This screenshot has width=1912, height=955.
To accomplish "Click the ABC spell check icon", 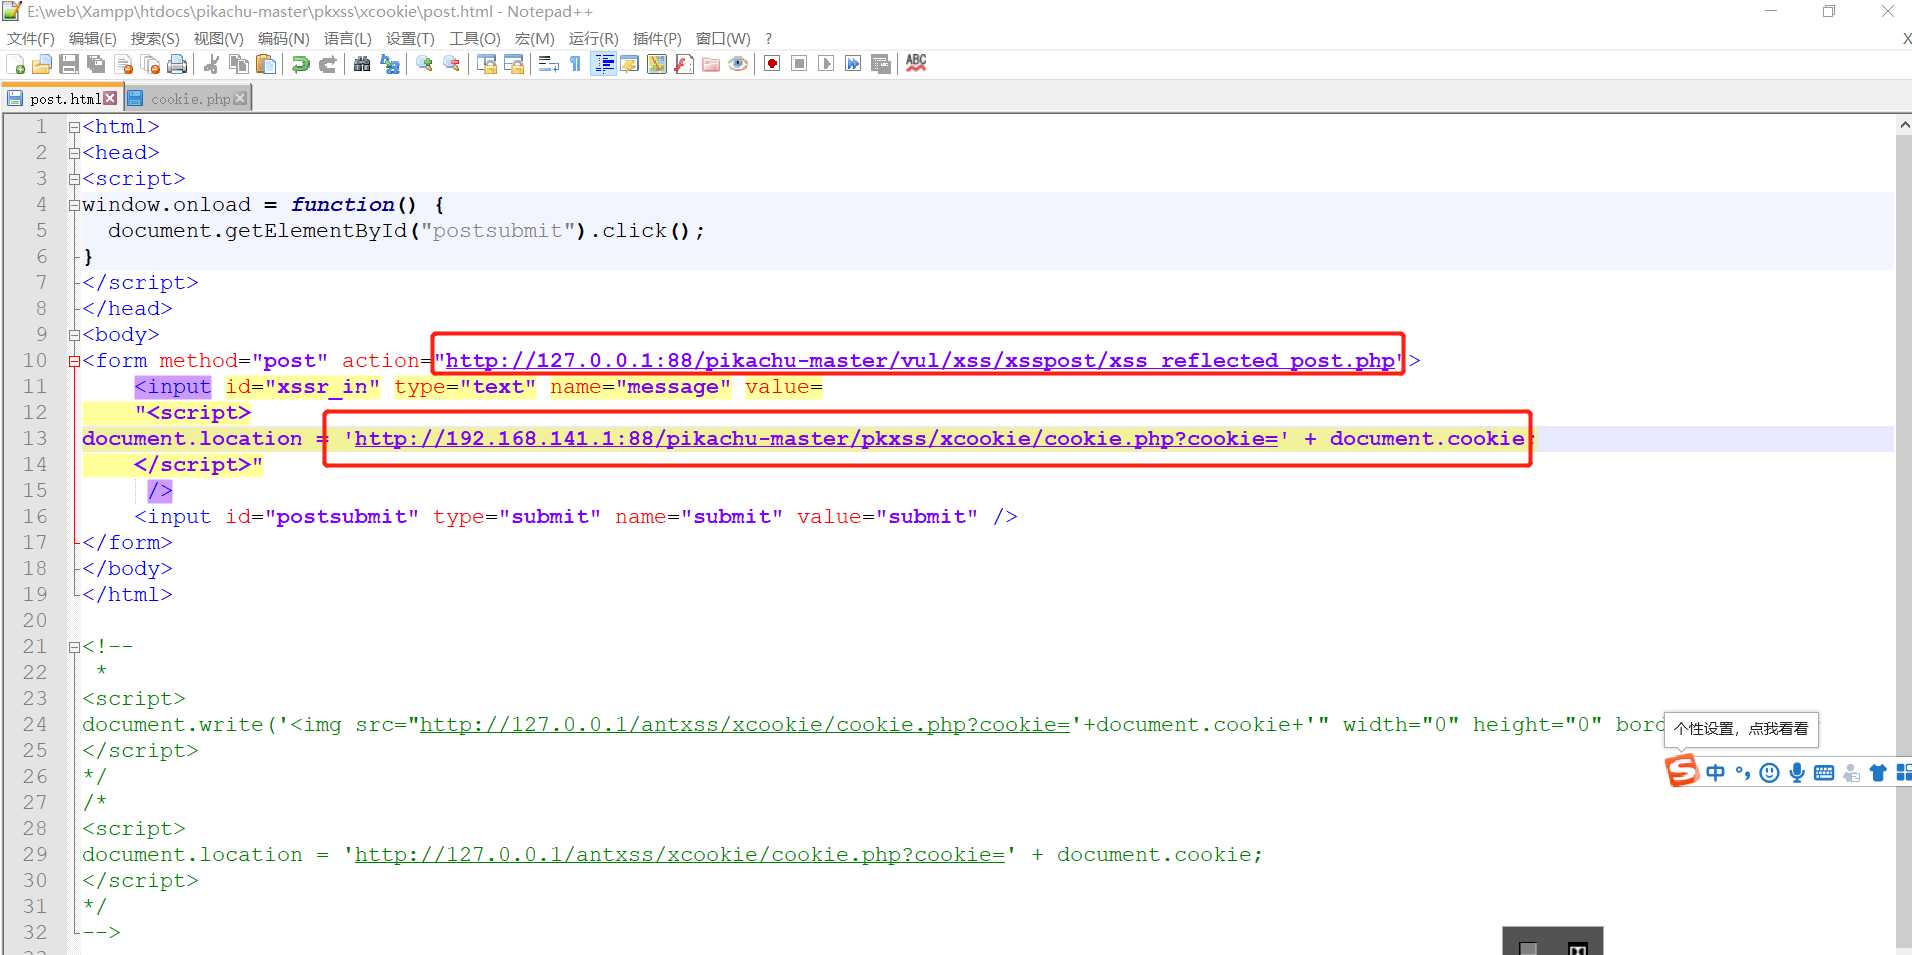I will (916, 63).
